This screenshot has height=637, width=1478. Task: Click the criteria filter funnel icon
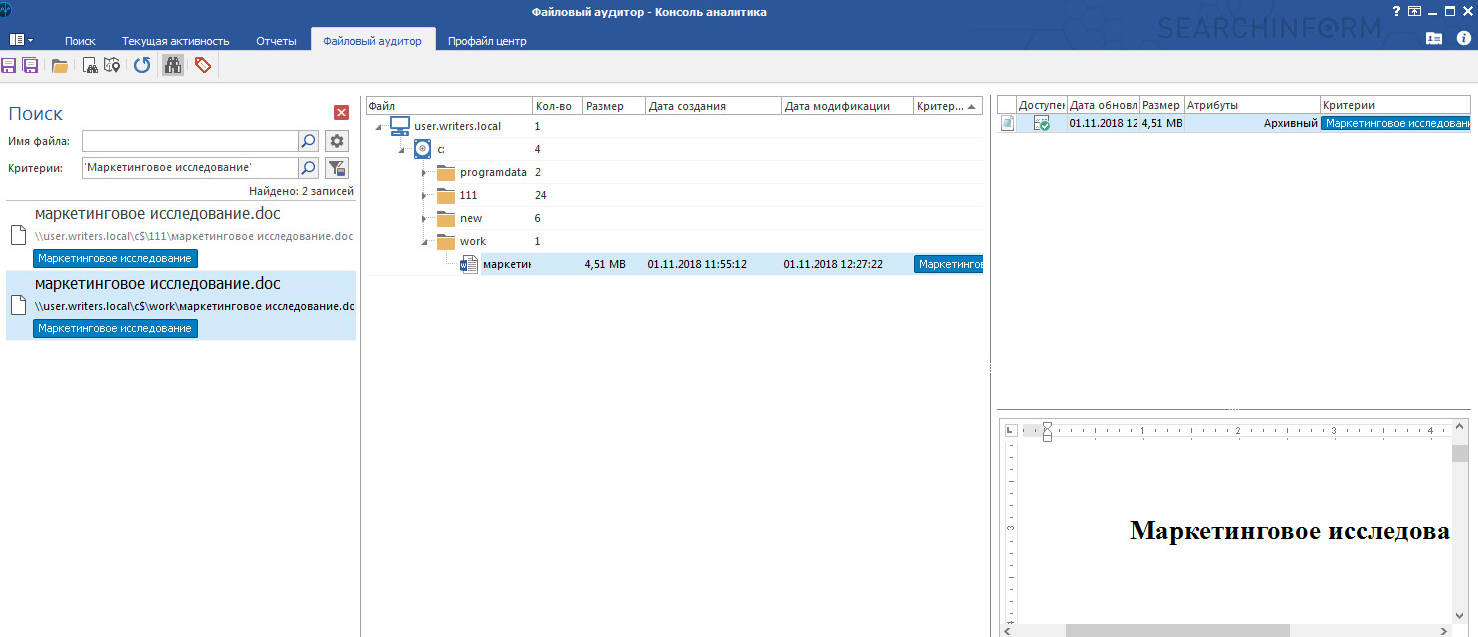(337, 168)
